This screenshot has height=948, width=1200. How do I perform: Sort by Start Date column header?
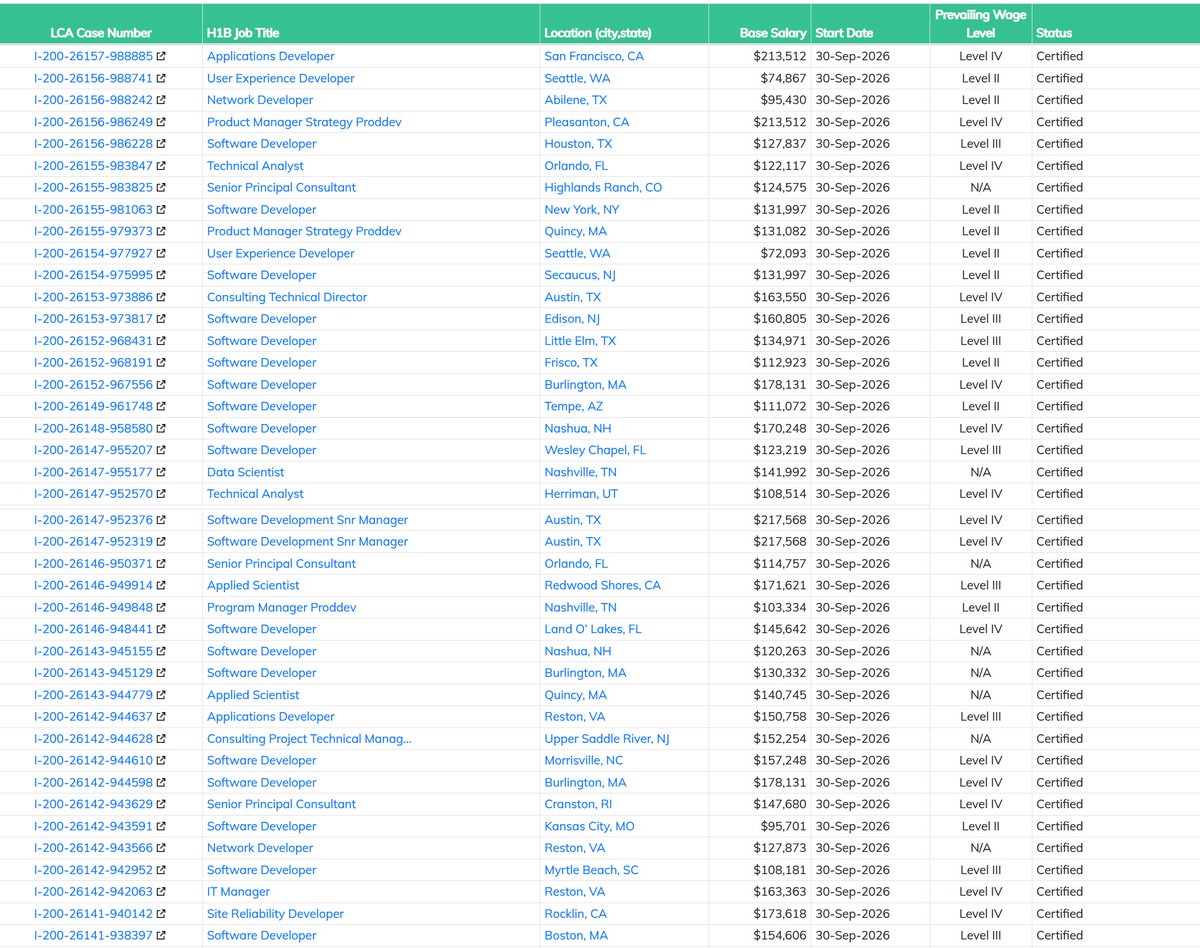(844, 33)
